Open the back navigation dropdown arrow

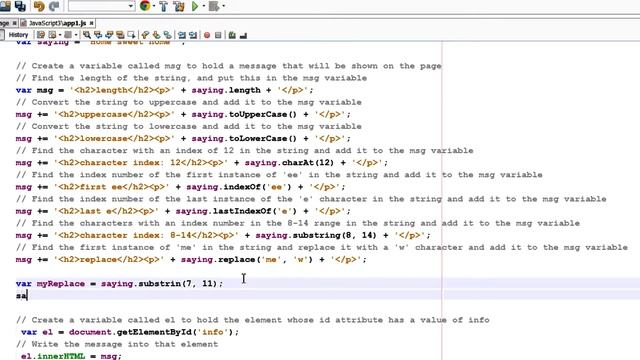point(60,35)
